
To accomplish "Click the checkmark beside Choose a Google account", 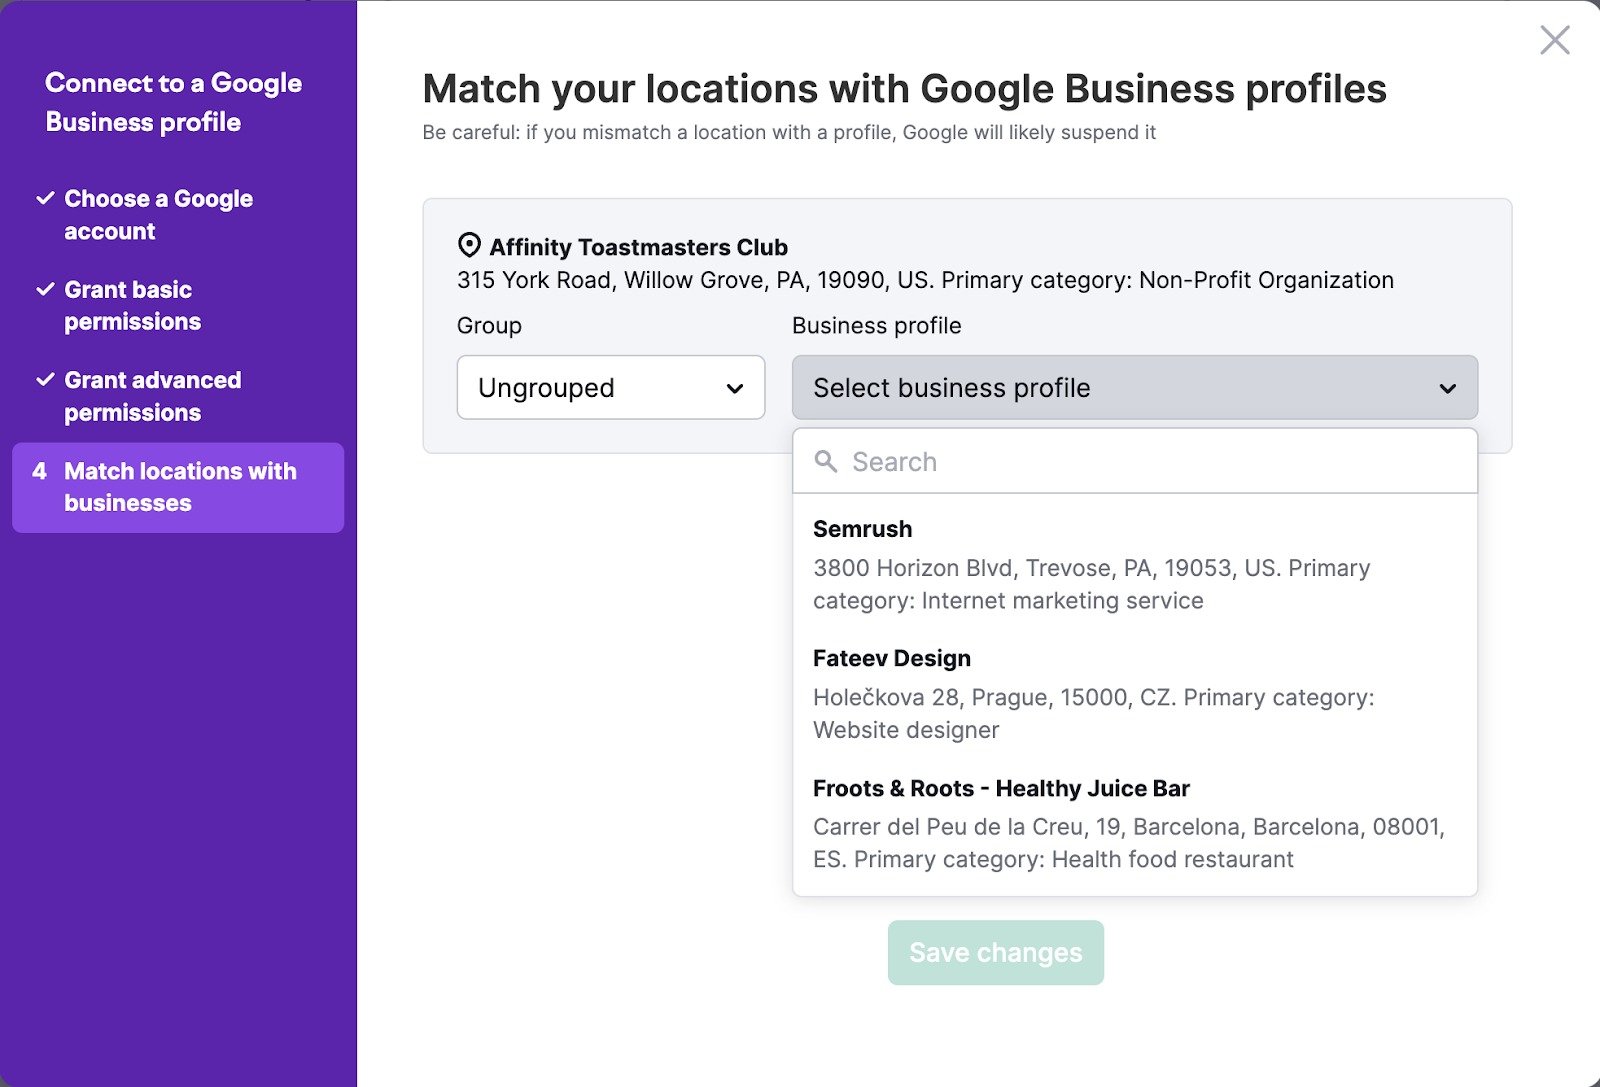I will [44, 197].
